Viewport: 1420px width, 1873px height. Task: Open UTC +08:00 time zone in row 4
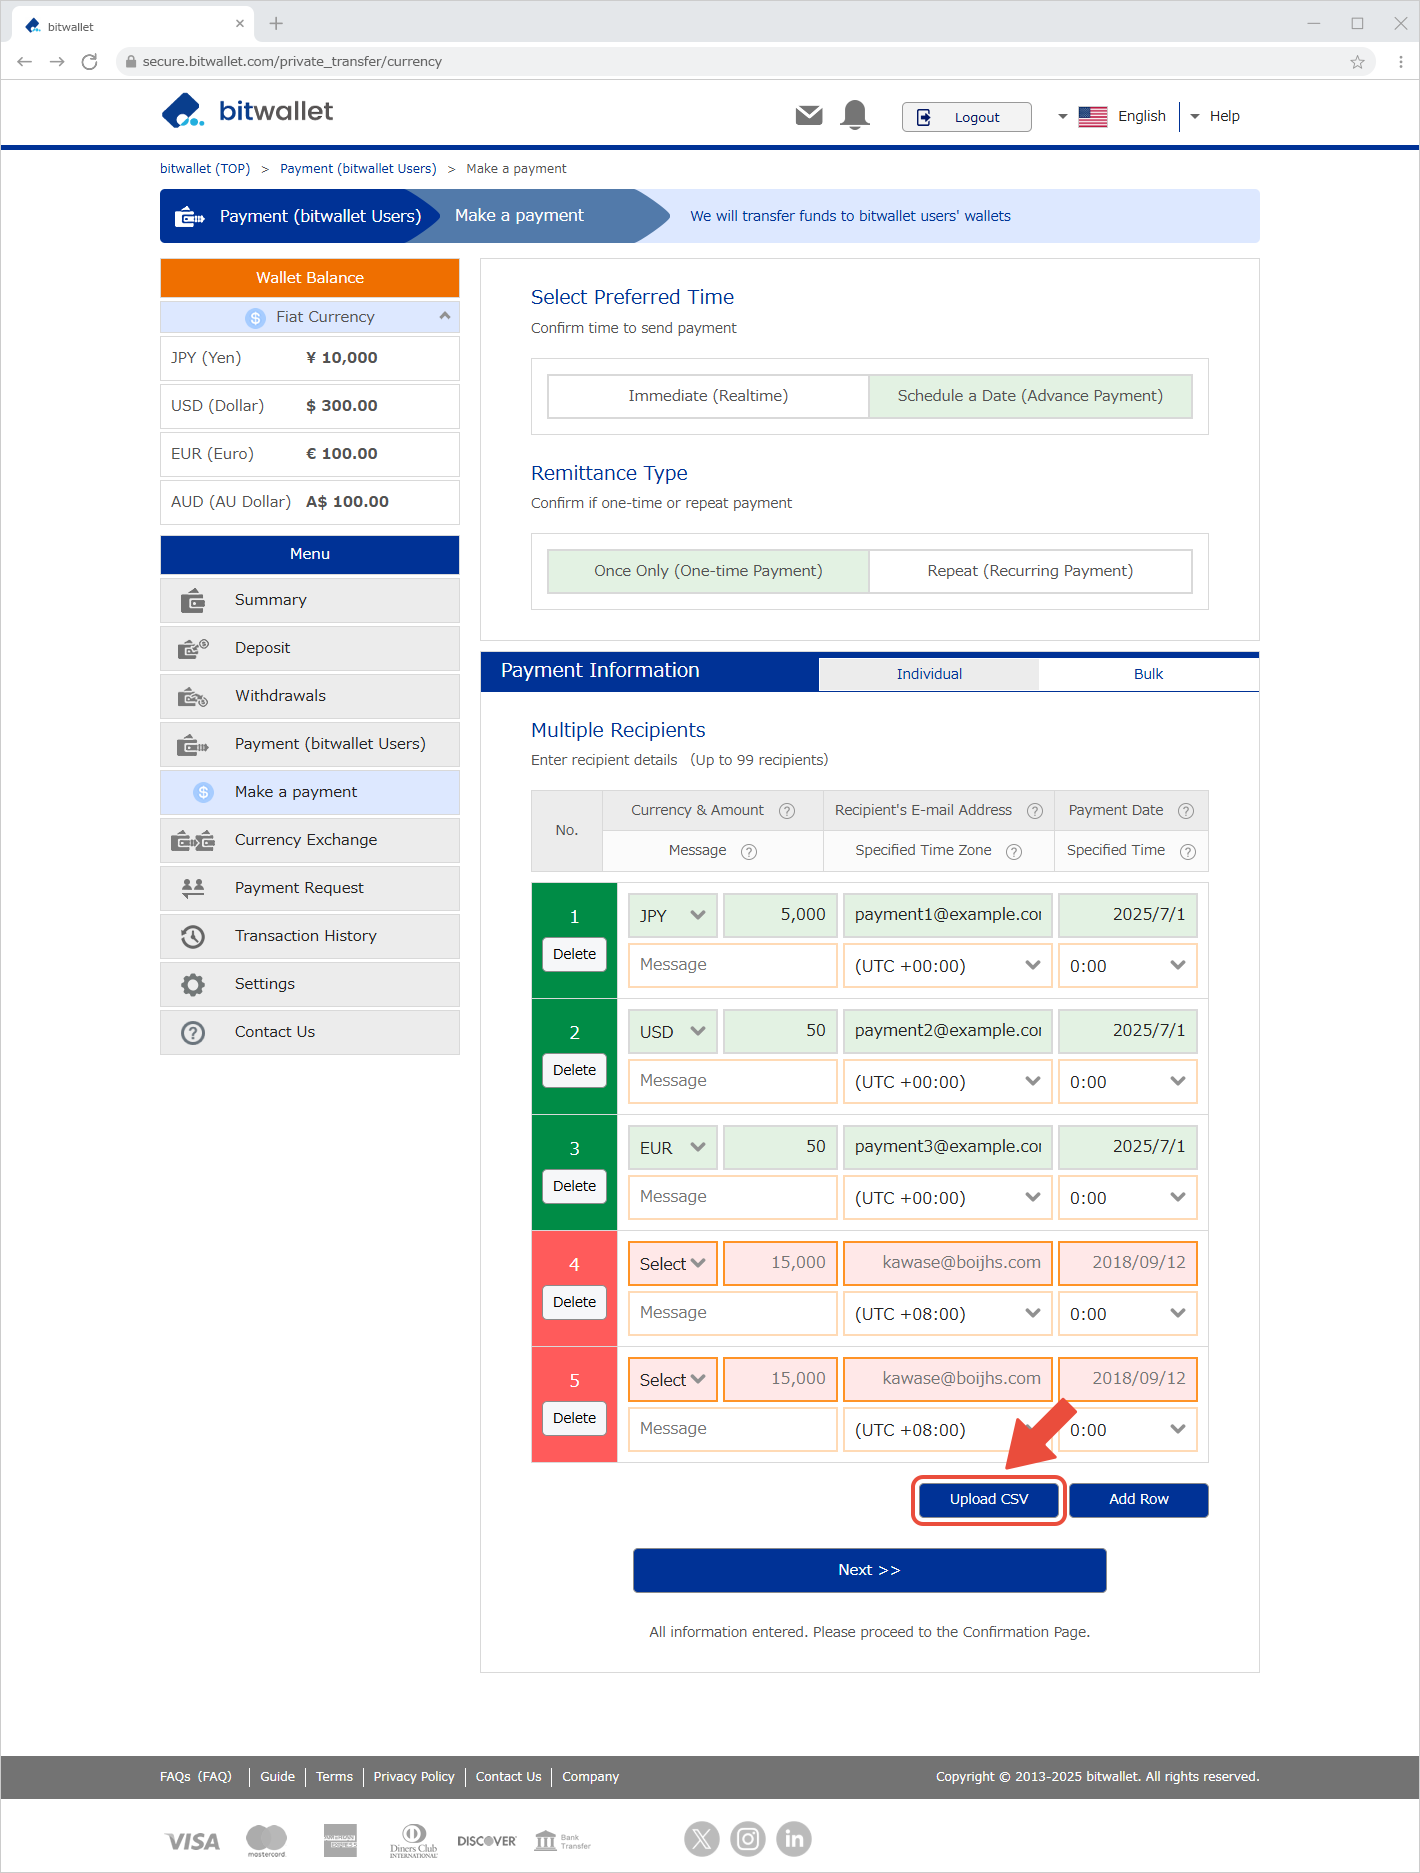(x=948, y=1314)
